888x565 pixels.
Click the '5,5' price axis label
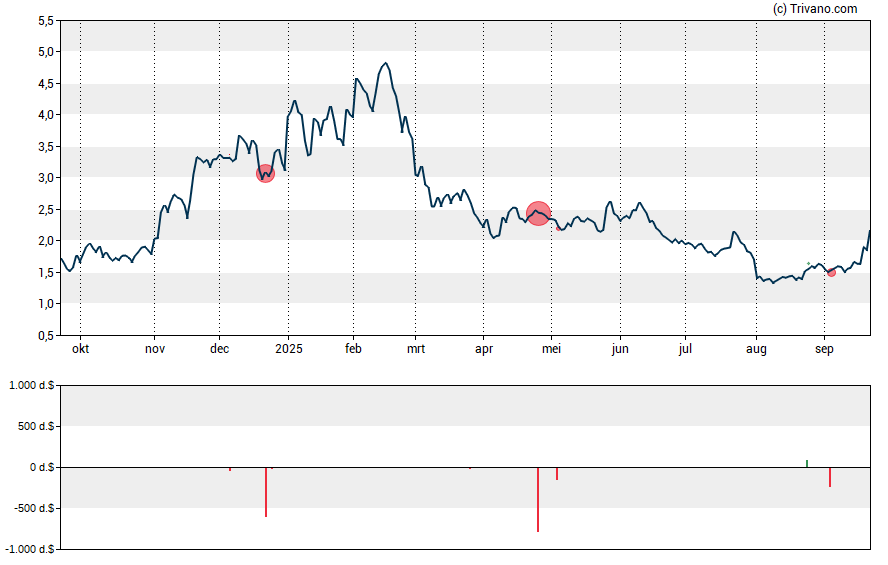point(46,22)
